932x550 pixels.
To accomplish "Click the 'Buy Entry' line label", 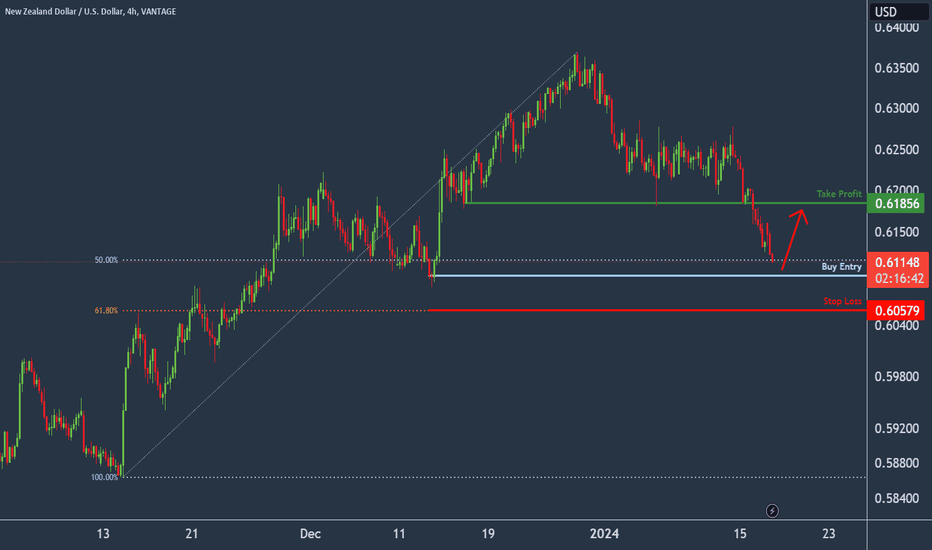I will (841, 266).
